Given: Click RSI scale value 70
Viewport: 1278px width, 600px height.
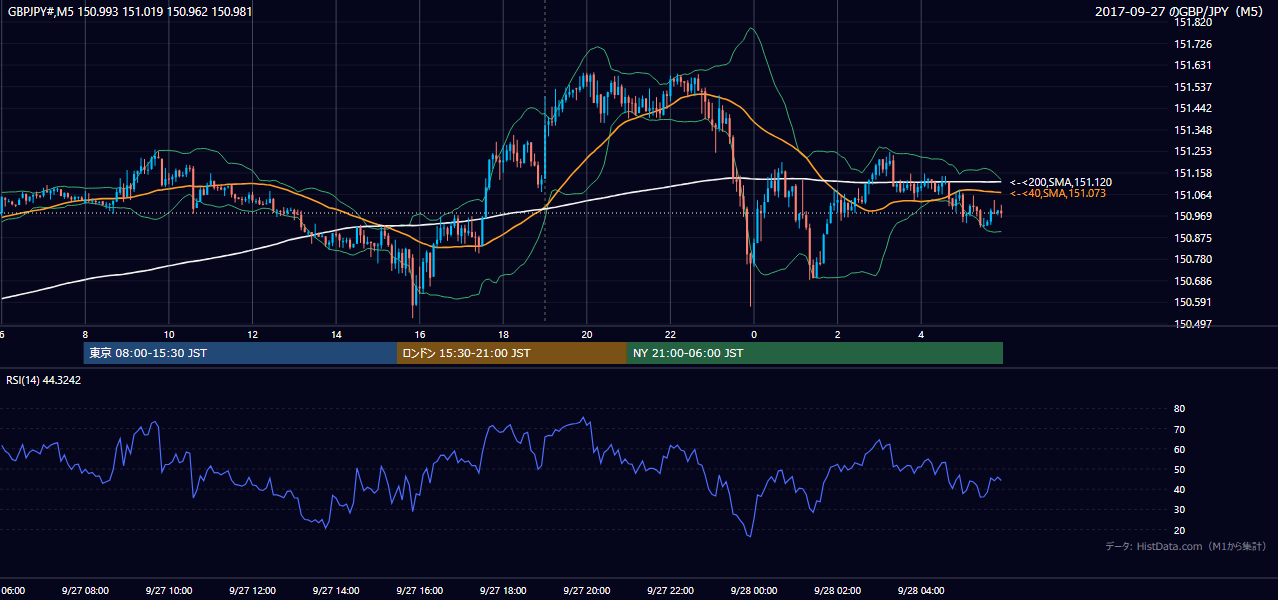Looking at the screenshot, I should 1179,429.
